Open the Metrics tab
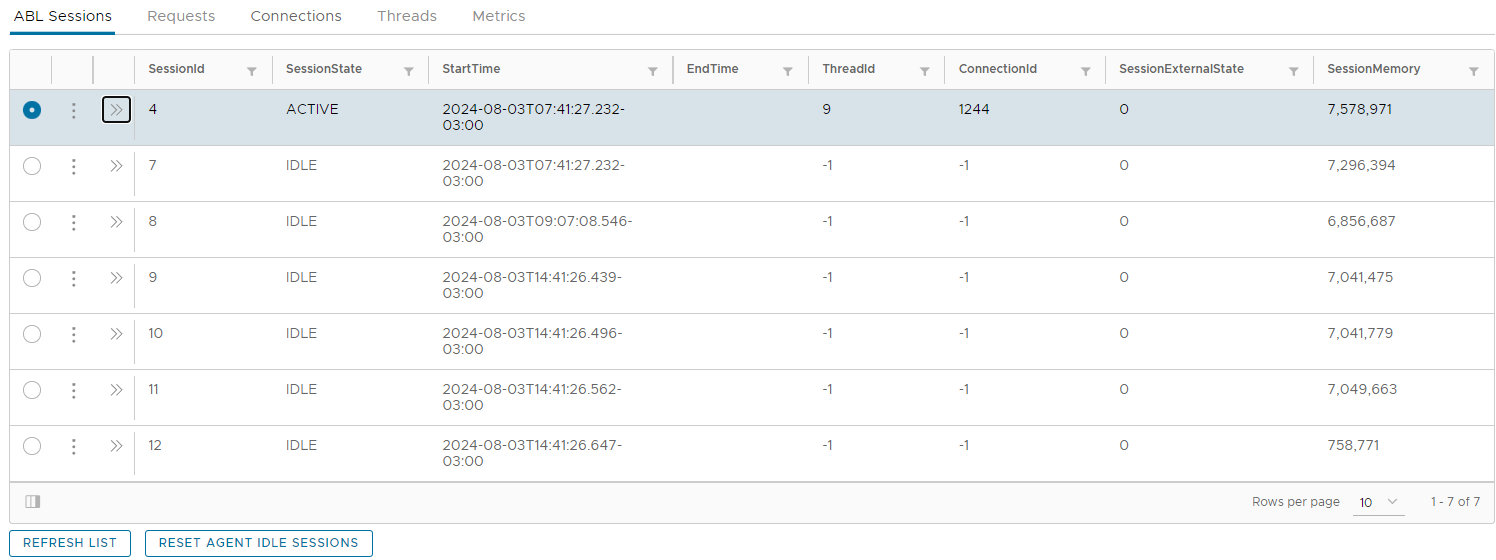This screenshot has height=560, width=1496. click(x=498, y=16)
